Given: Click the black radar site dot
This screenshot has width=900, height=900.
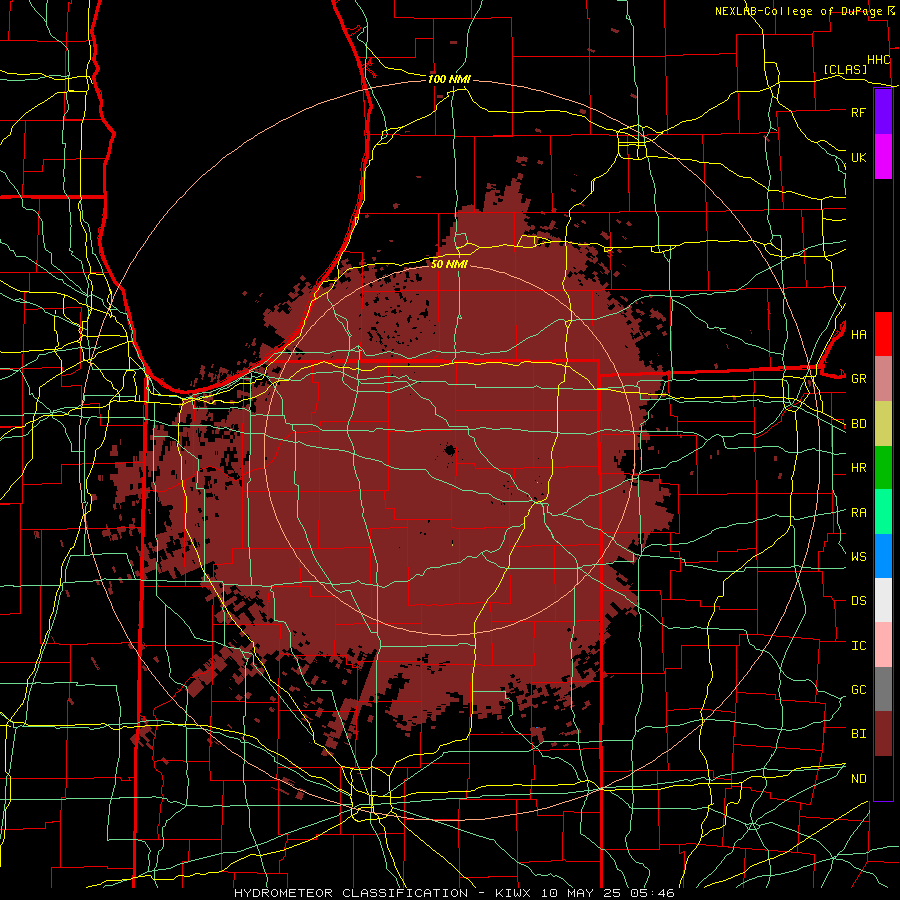Looking at the screenshot, I should [x=450, y=450].
